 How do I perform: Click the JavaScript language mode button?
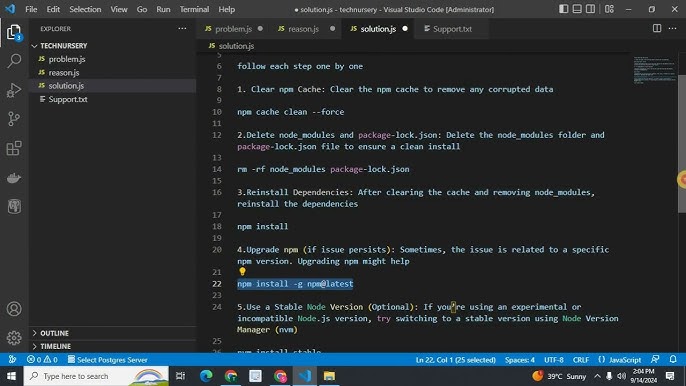tap(620, 360)
